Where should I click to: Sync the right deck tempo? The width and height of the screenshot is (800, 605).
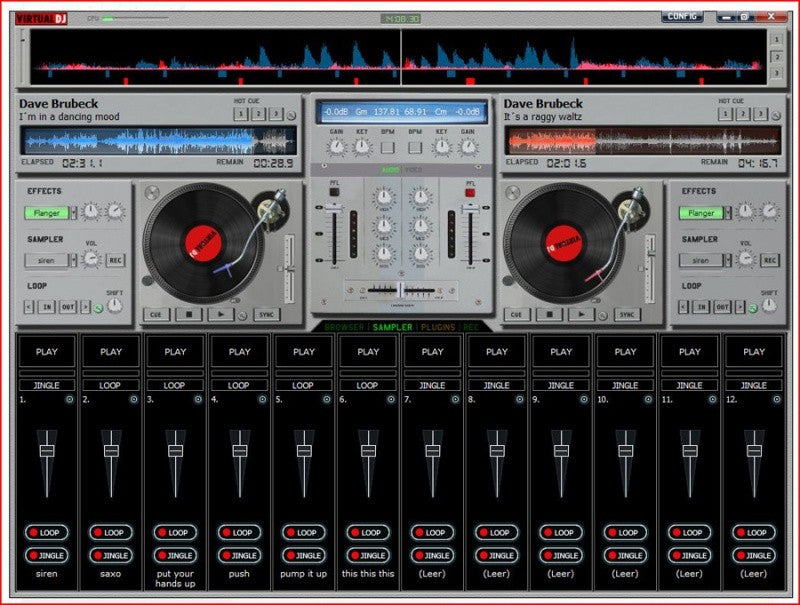coord(627,314)
